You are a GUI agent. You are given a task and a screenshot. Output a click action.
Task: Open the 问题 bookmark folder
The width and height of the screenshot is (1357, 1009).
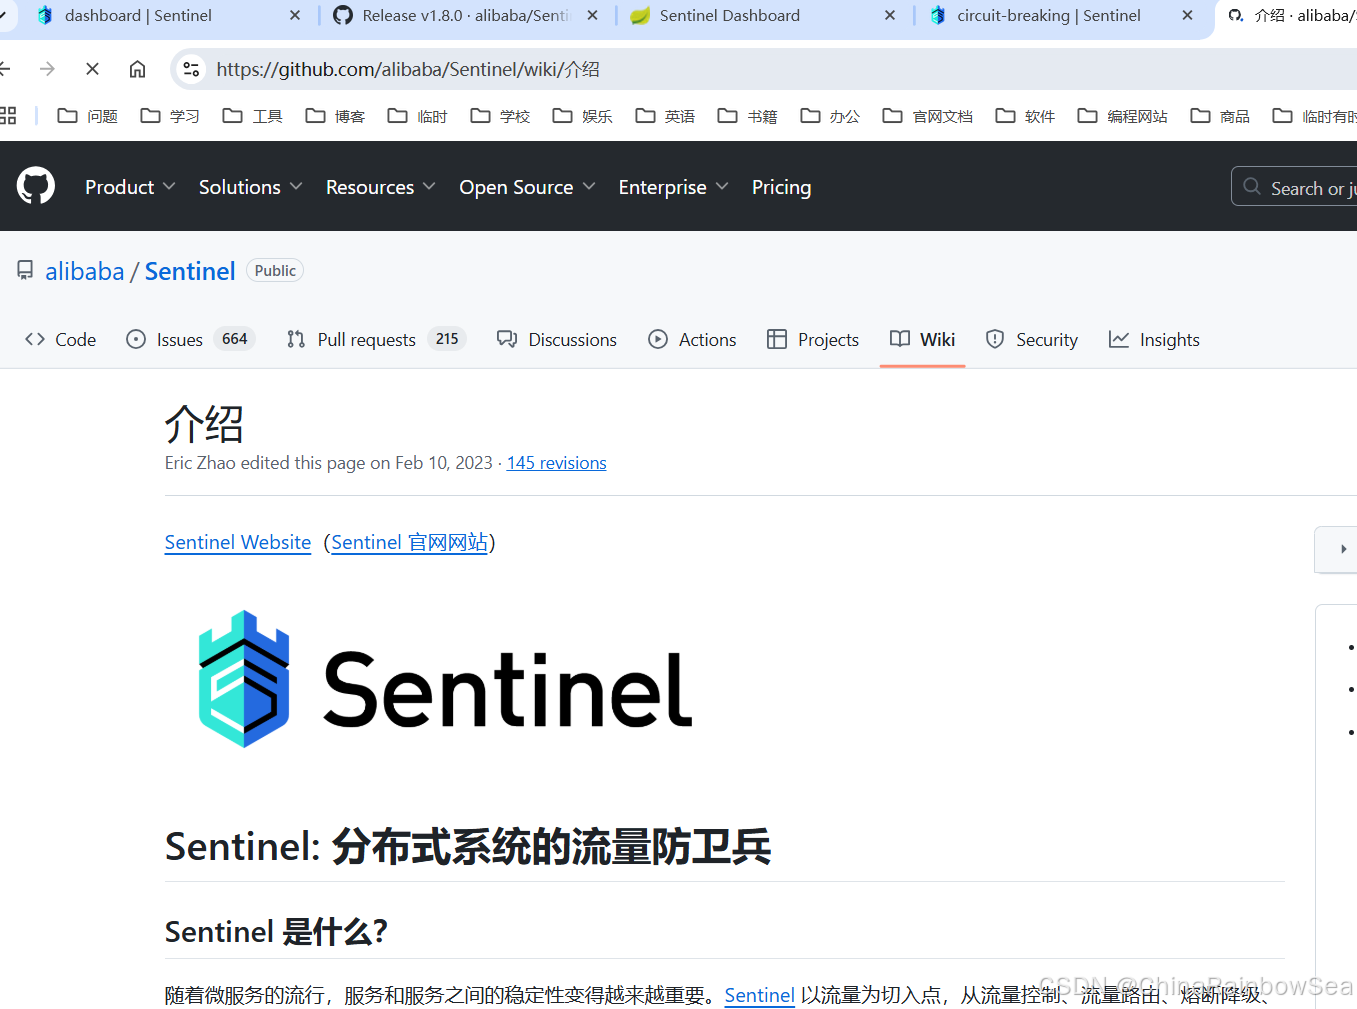click(88, 116)
